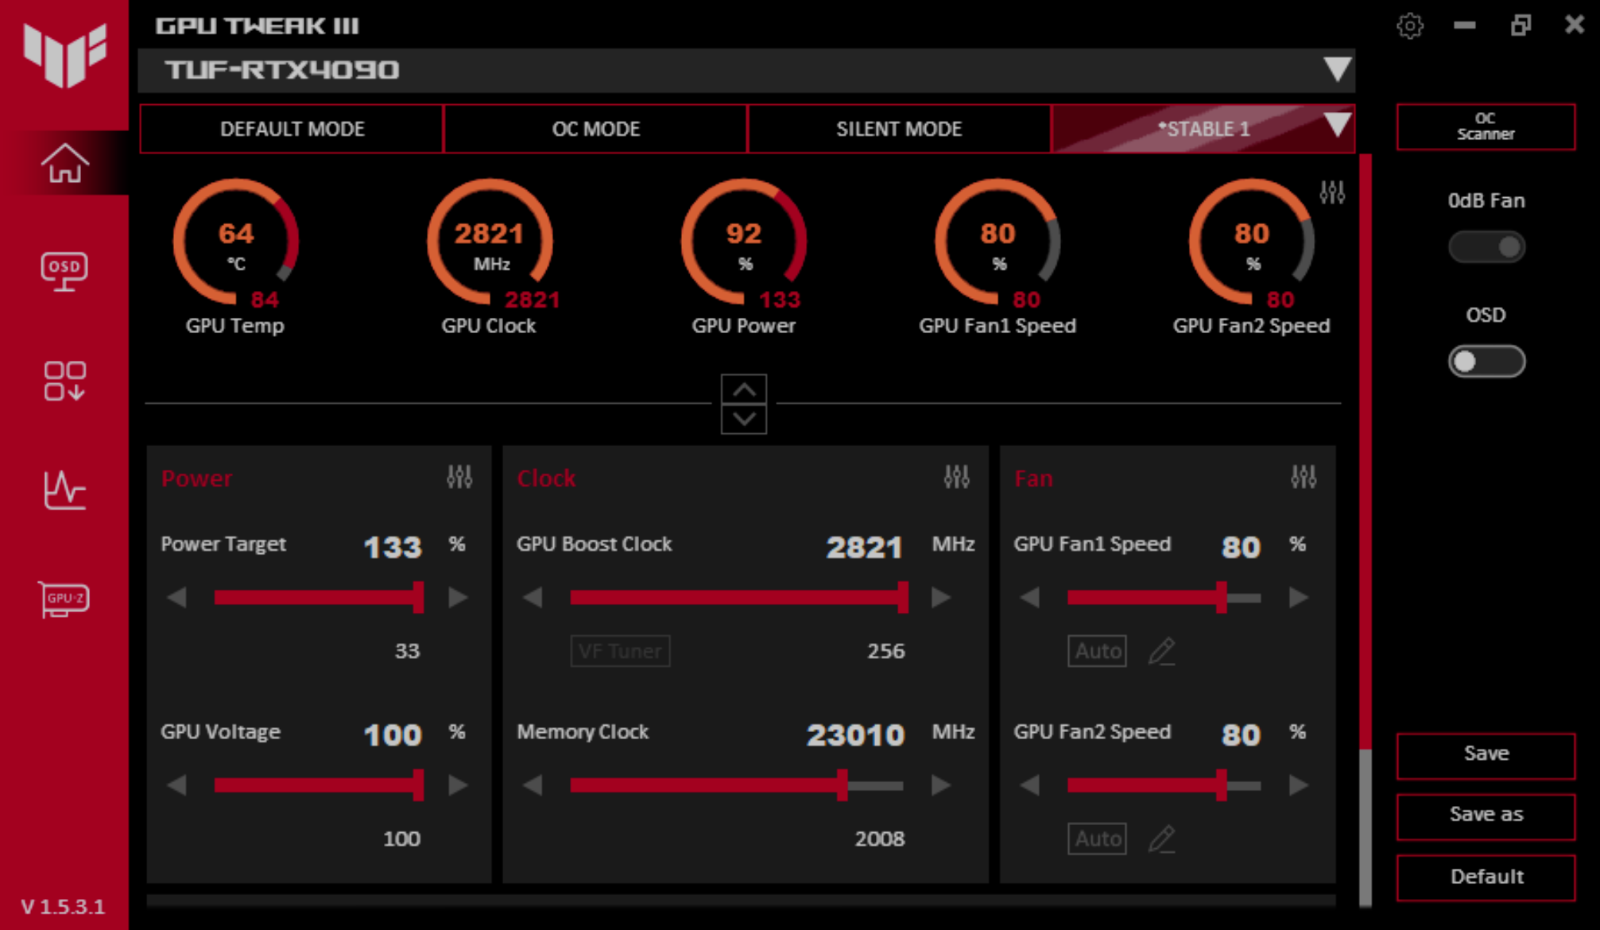Click the version text V 1.5.3.1
This screenshot has height=930, width=1600.
pos(63,907)
